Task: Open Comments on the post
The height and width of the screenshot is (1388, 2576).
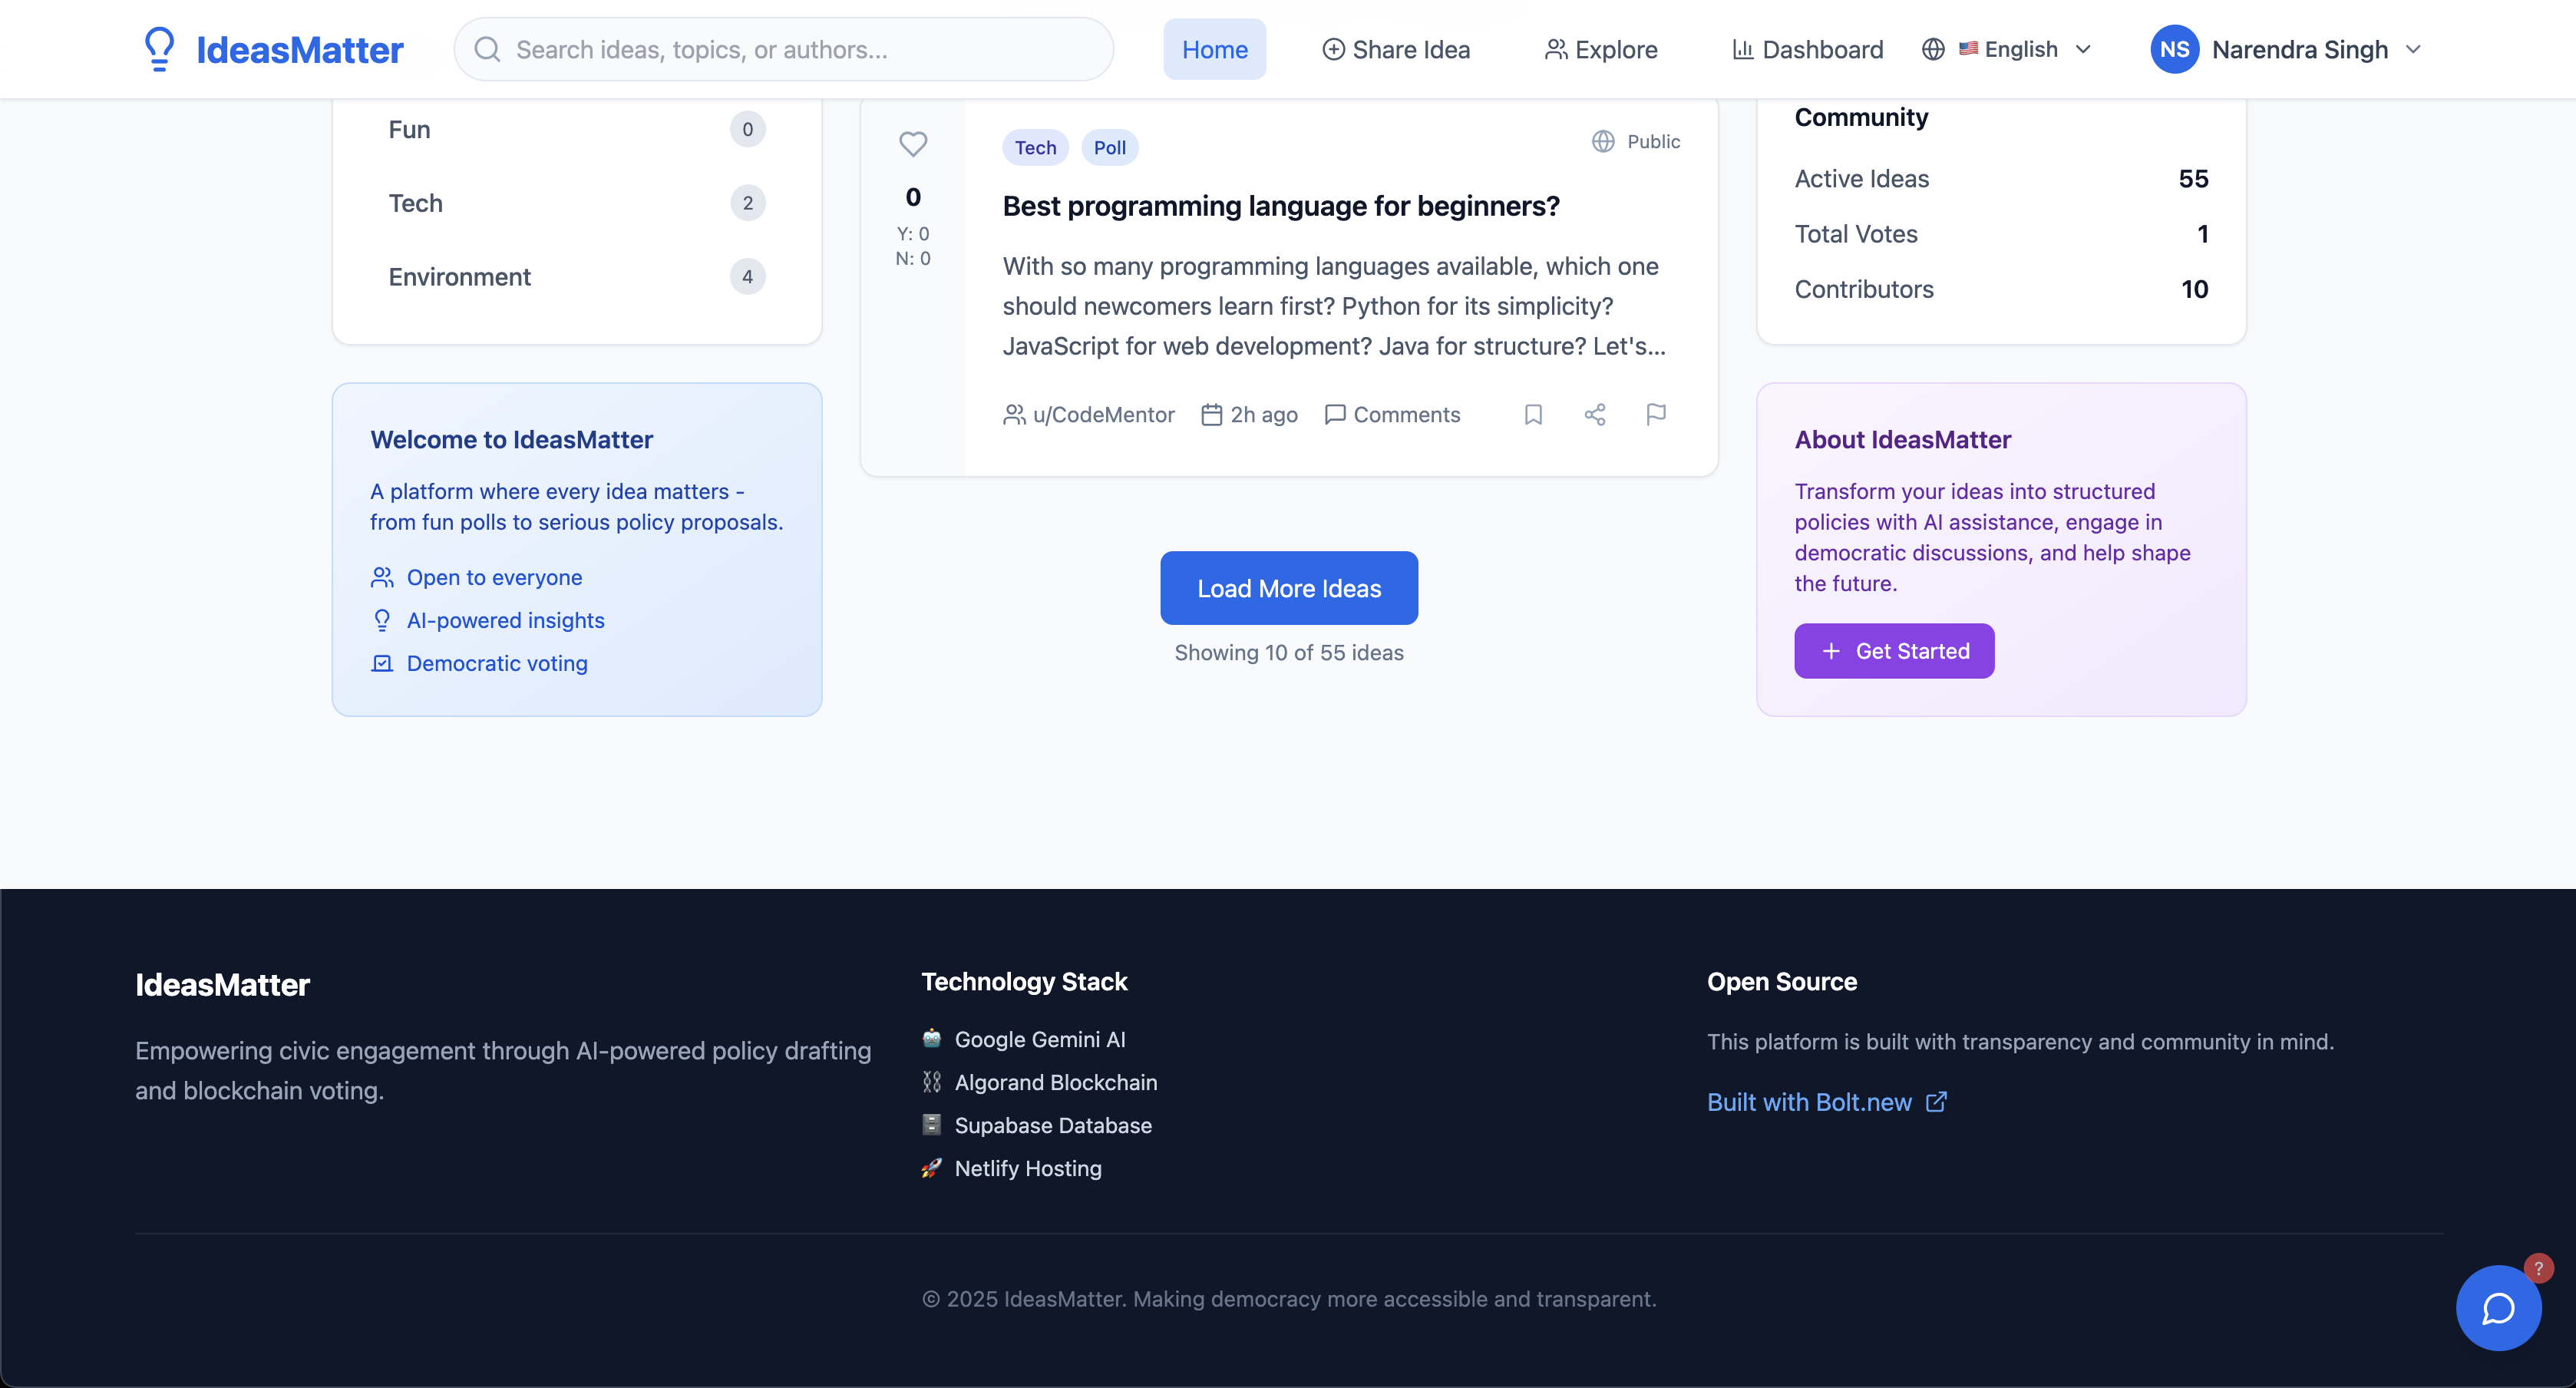Action: [x=1392, y=414]
